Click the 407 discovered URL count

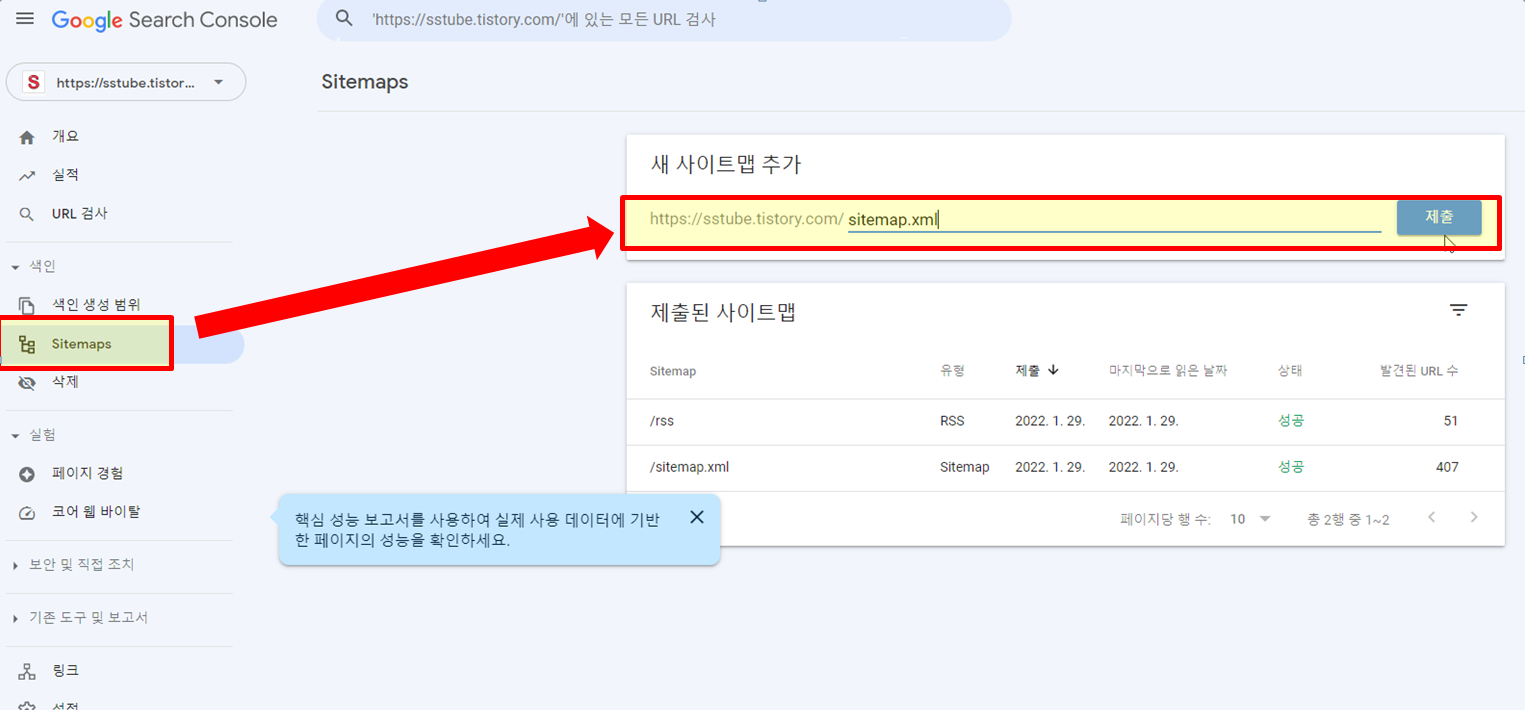point(1447,467)
